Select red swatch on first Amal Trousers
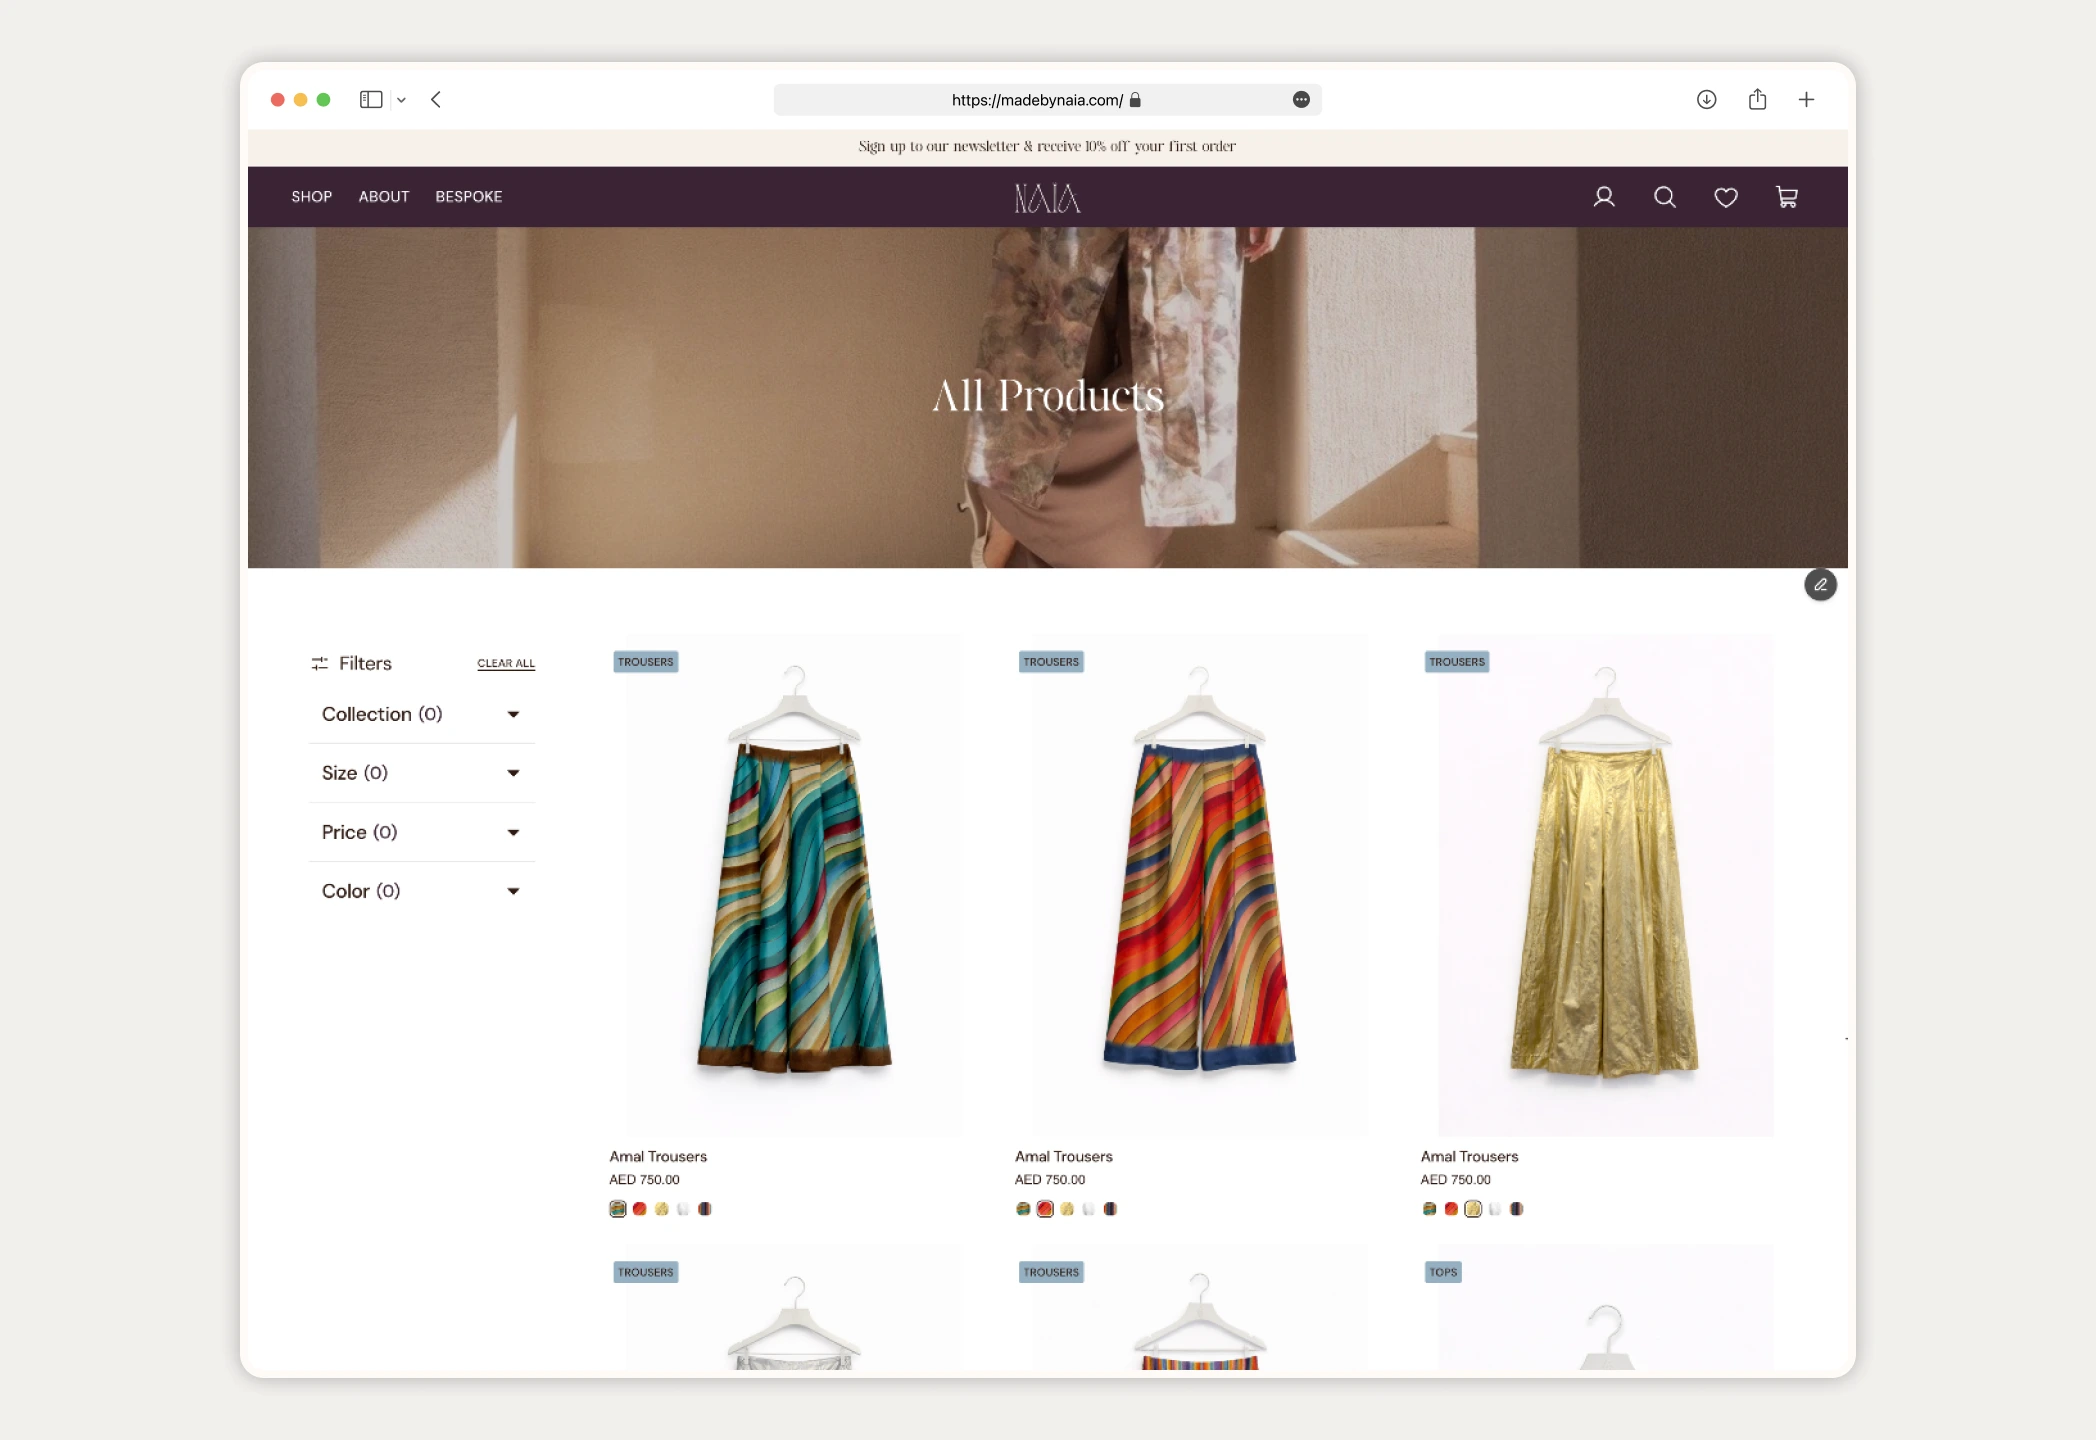The width and height of the screenshot is (2096, 1440). coord(640,1209)
